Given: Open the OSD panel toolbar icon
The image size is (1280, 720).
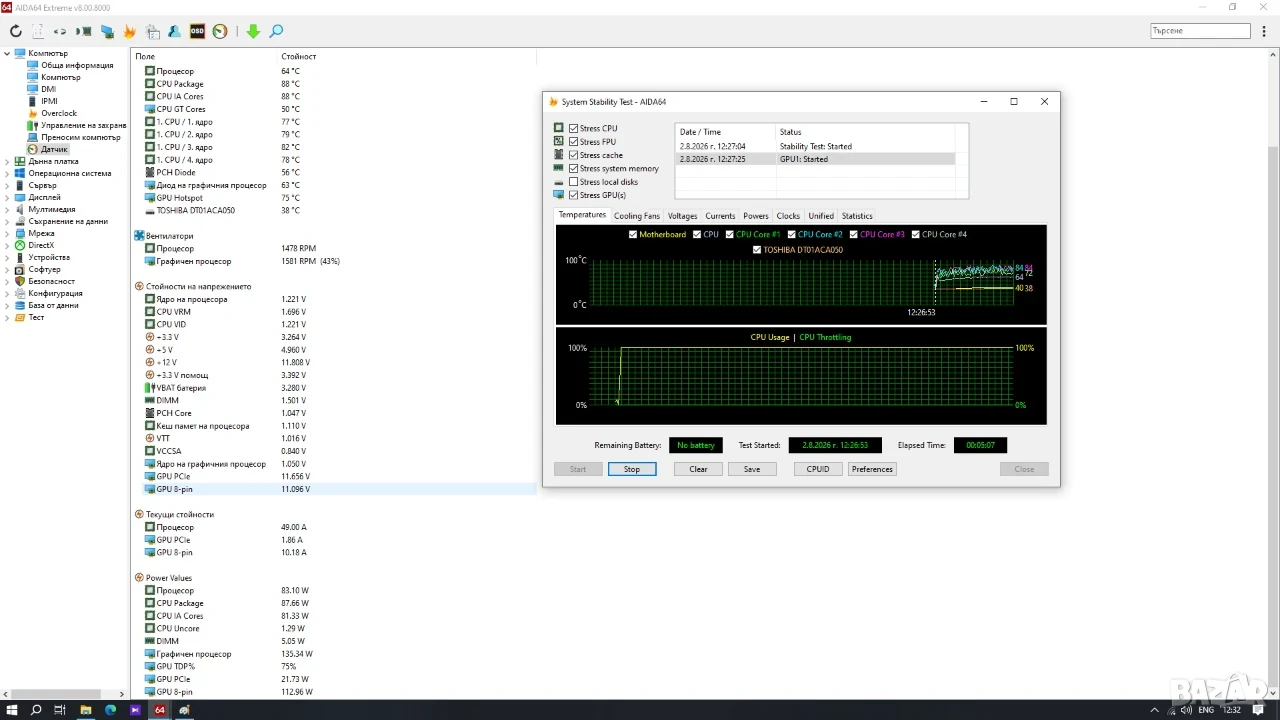Looking at the screenshot, I should pyautogui.click(x=197, y=31).
